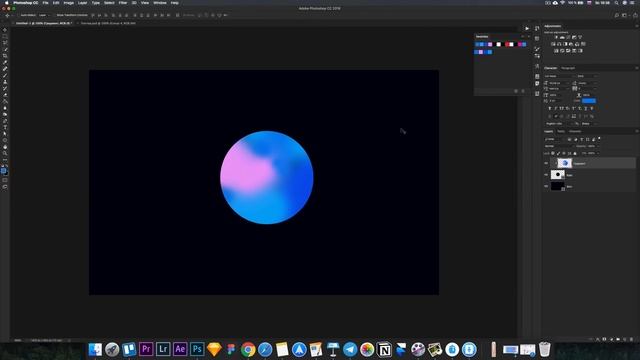Select the Zoom tool

pos(5,153)
